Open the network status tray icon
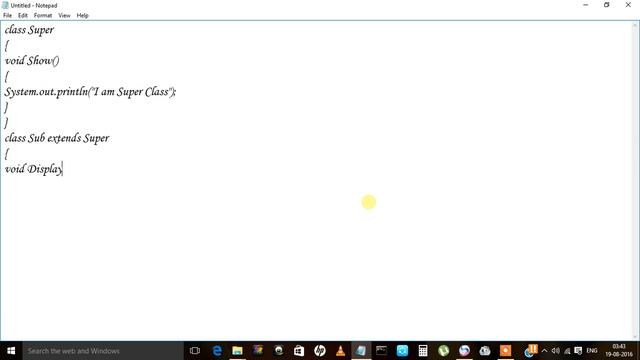 click(567, 351)
